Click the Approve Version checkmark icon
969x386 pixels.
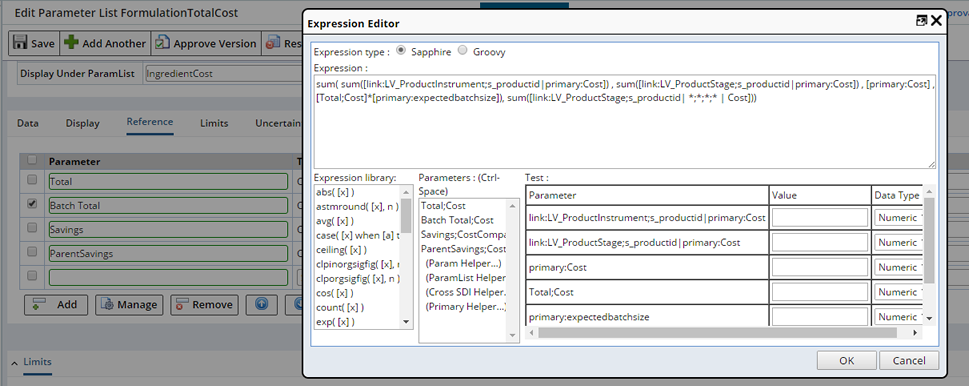click(x=162, y=43)
